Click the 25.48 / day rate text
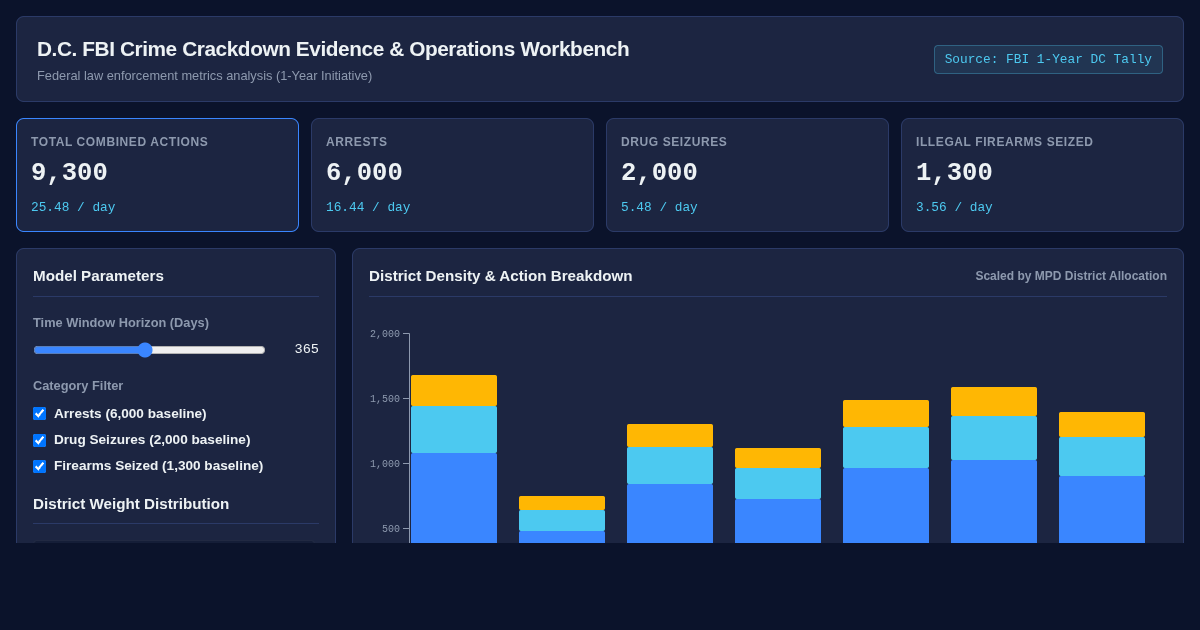 [73, 208]
